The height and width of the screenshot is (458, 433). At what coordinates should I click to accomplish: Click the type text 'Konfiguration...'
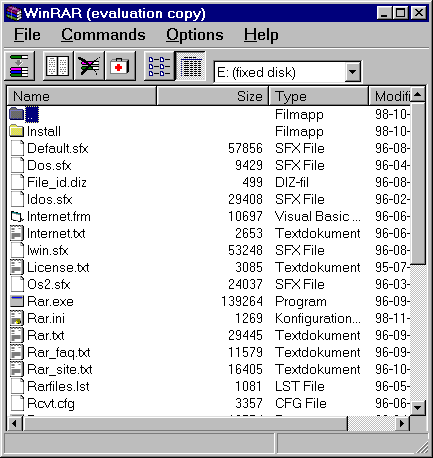[318, 319]
